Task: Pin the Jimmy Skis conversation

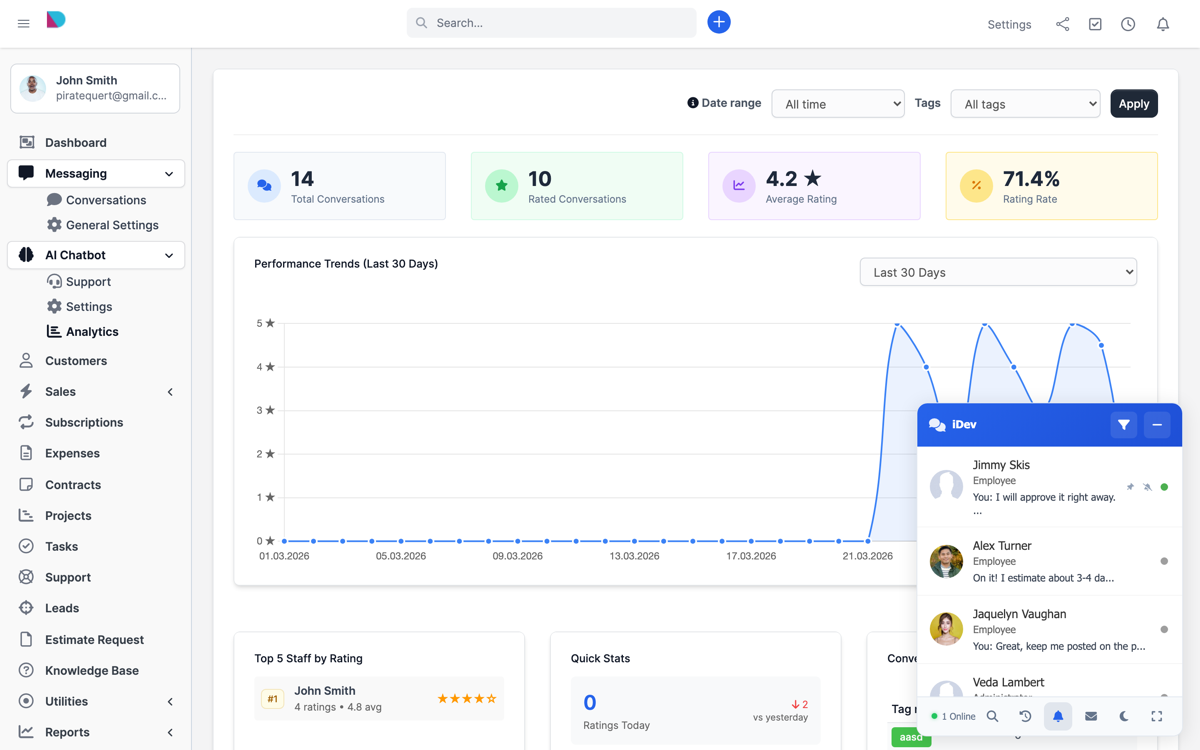Action: pos(1131,487)
